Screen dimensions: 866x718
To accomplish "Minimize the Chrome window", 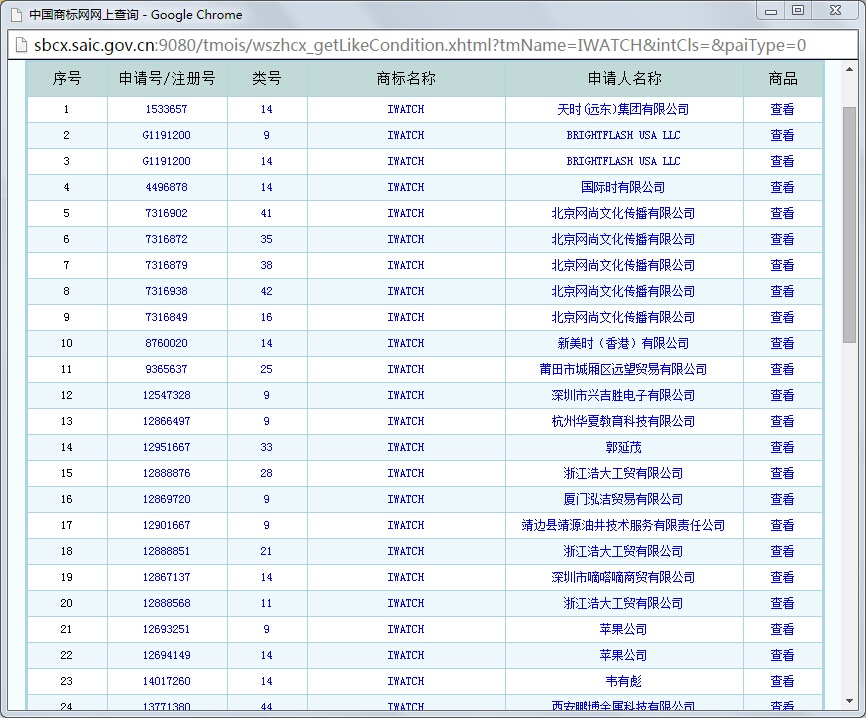I will click(771, 11).
